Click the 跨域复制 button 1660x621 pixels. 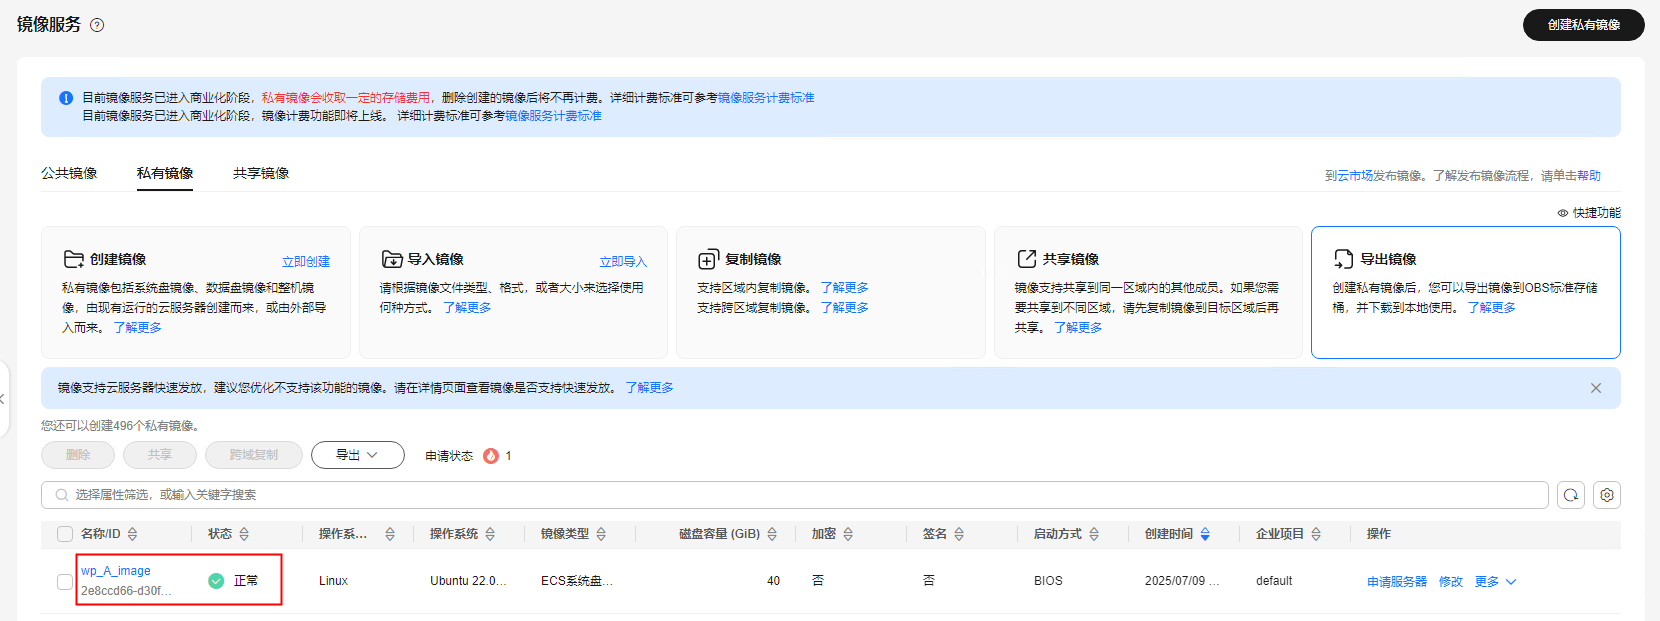[x=254, y=455]
